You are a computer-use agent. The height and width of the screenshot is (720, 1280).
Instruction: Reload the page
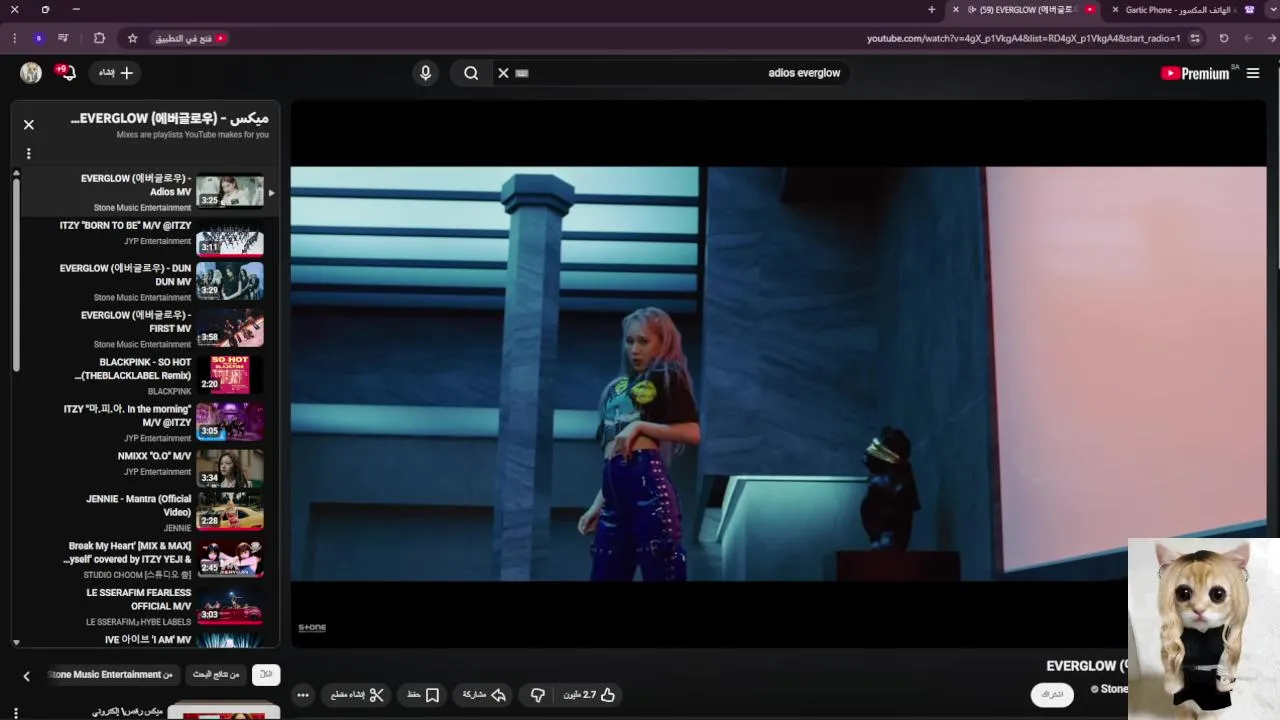1223,38
